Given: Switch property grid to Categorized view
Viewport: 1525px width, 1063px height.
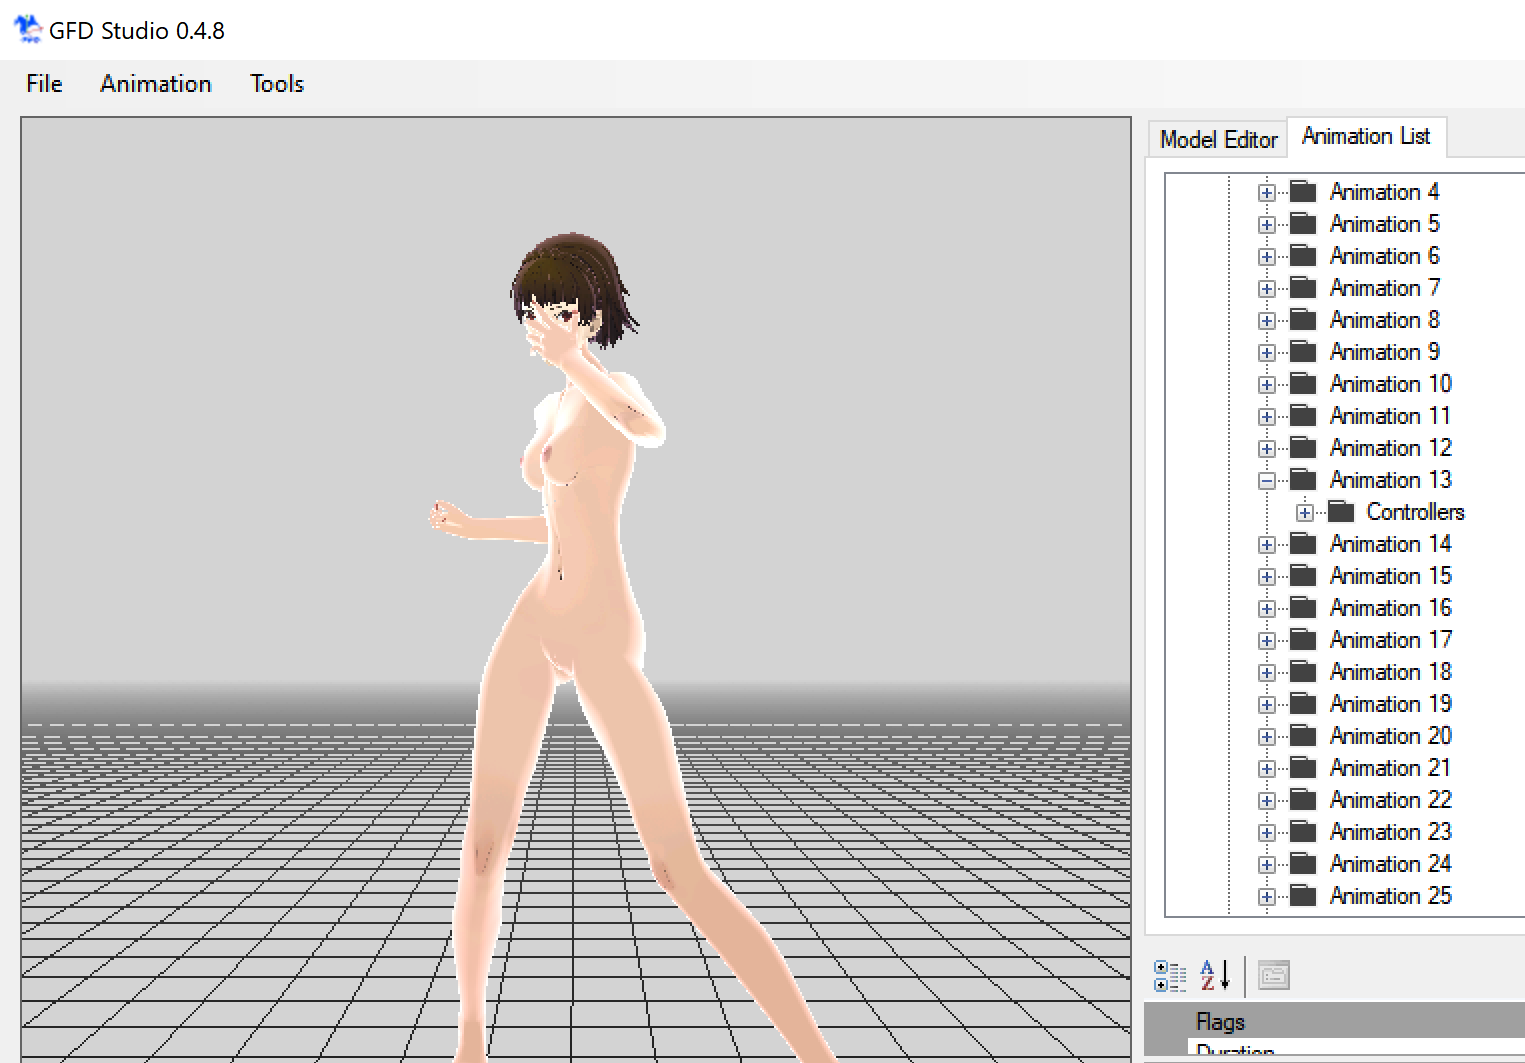Looking at the screenshot, I should (x=1169, y=975).
